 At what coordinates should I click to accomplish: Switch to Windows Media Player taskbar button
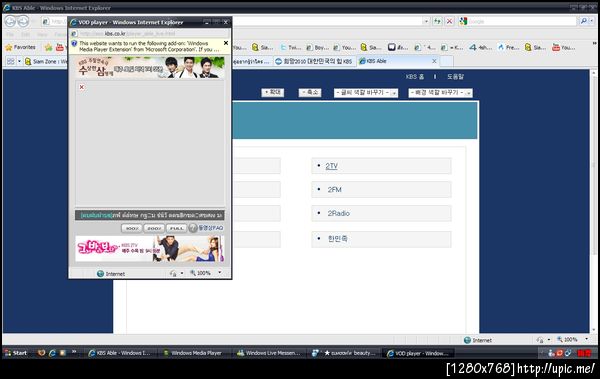click(194, 353)
